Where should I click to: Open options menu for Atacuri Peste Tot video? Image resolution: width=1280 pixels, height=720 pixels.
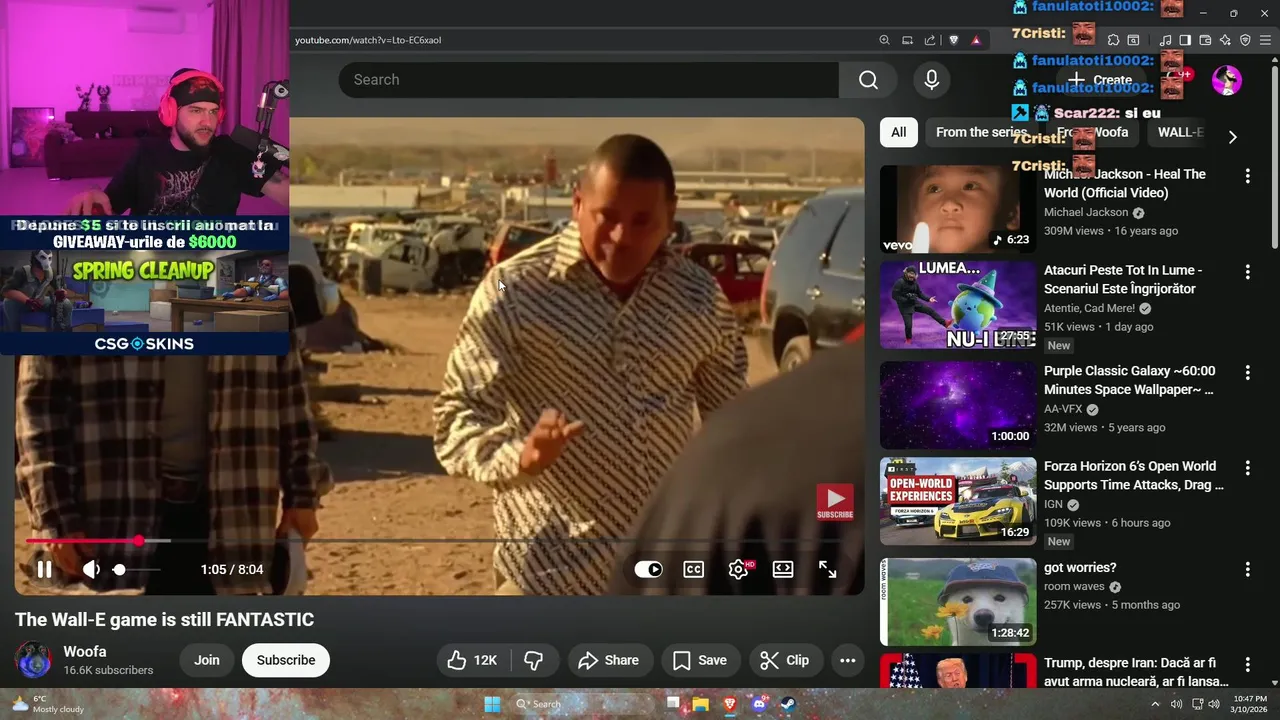click(1247, 272)
